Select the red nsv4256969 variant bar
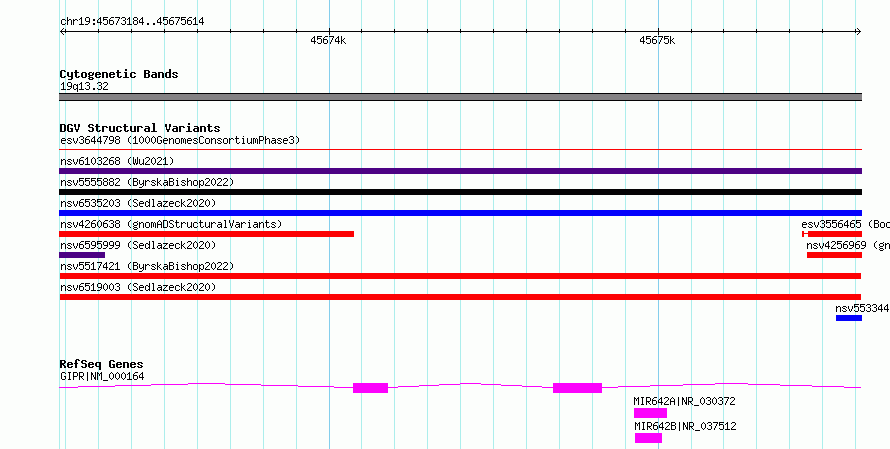The image size is (890, 449). point(834,255)
